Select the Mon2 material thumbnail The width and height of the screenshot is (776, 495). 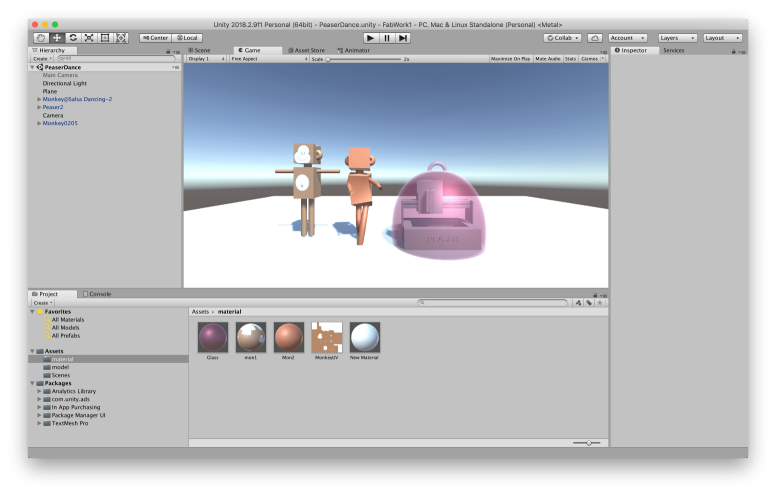(289, 337)
